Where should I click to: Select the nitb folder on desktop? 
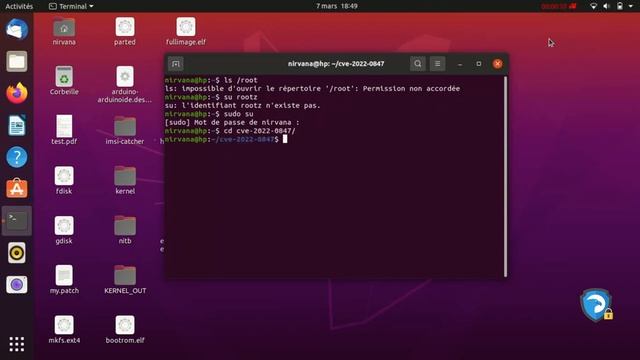(x=125, y=230)
